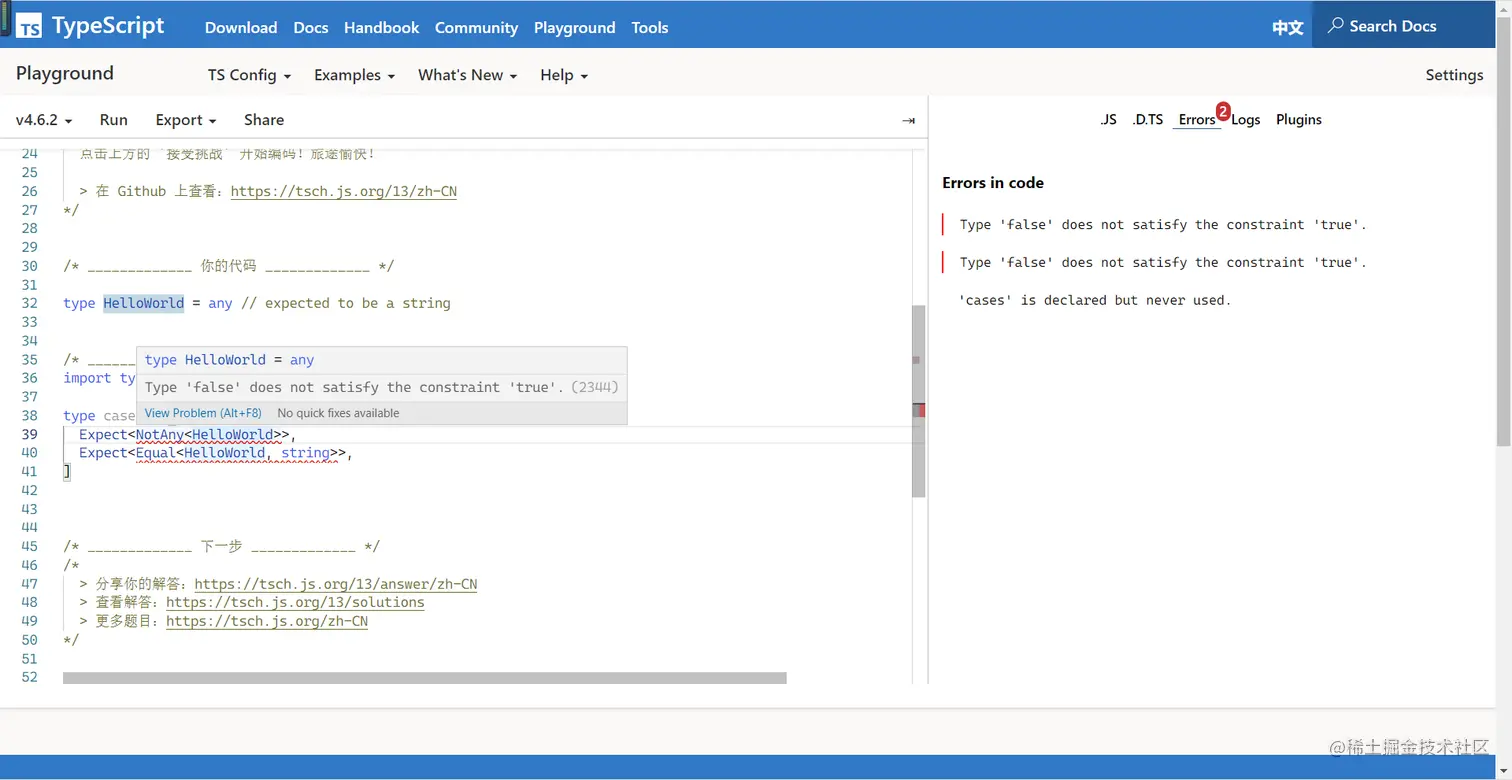Click the Share button

pyautogui.click(x=264, y=120)
